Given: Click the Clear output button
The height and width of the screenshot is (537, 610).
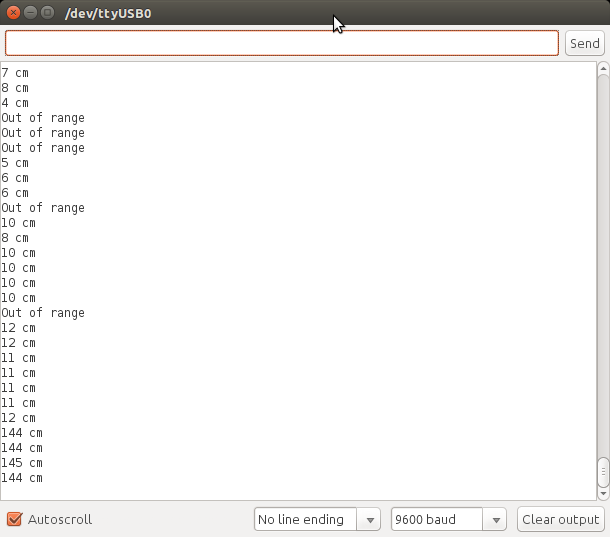Looking at the screenshot, I should [561, 519].
